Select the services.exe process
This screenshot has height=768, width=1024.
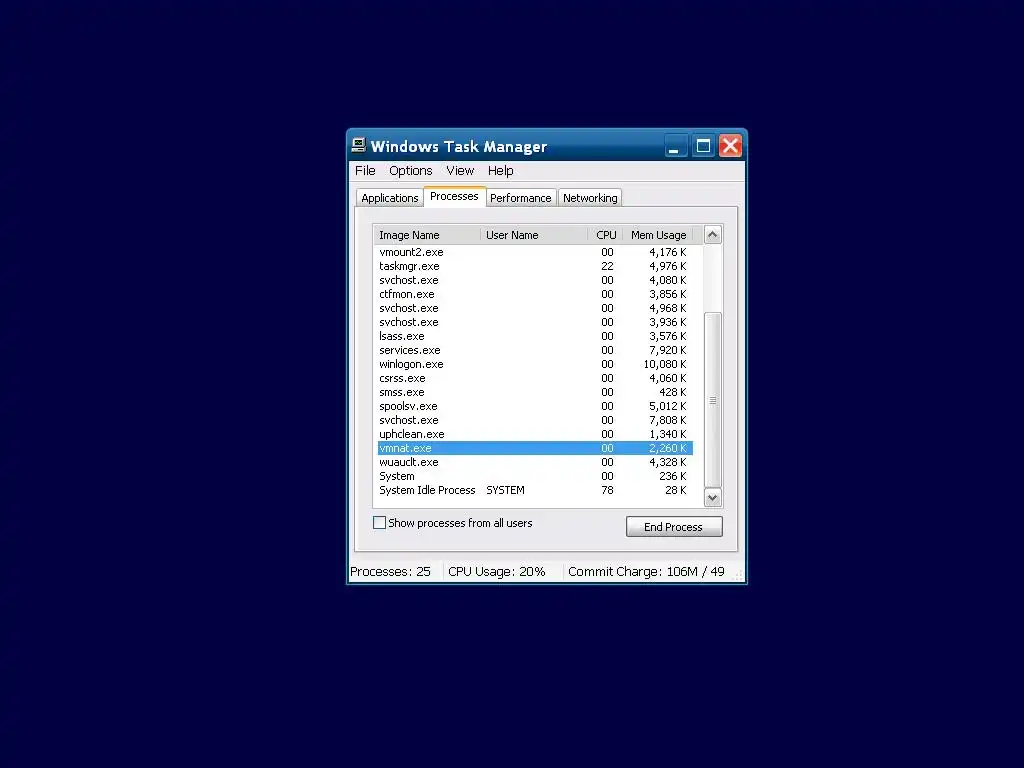click(x=535, y=350)
